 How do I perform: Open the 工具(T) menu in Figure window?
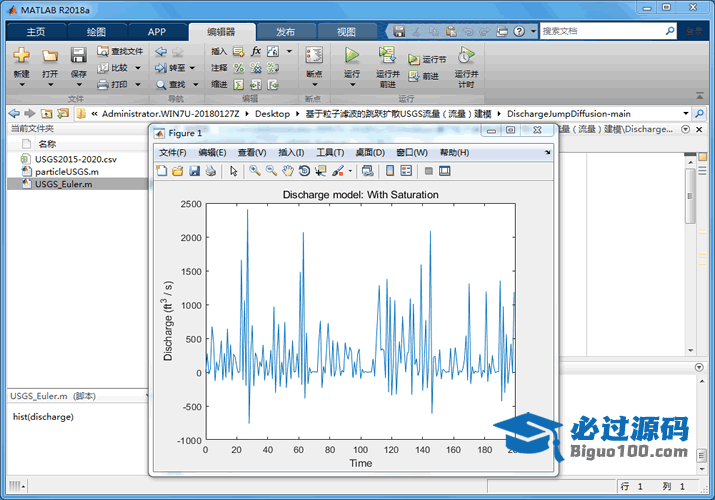point(330,152)
